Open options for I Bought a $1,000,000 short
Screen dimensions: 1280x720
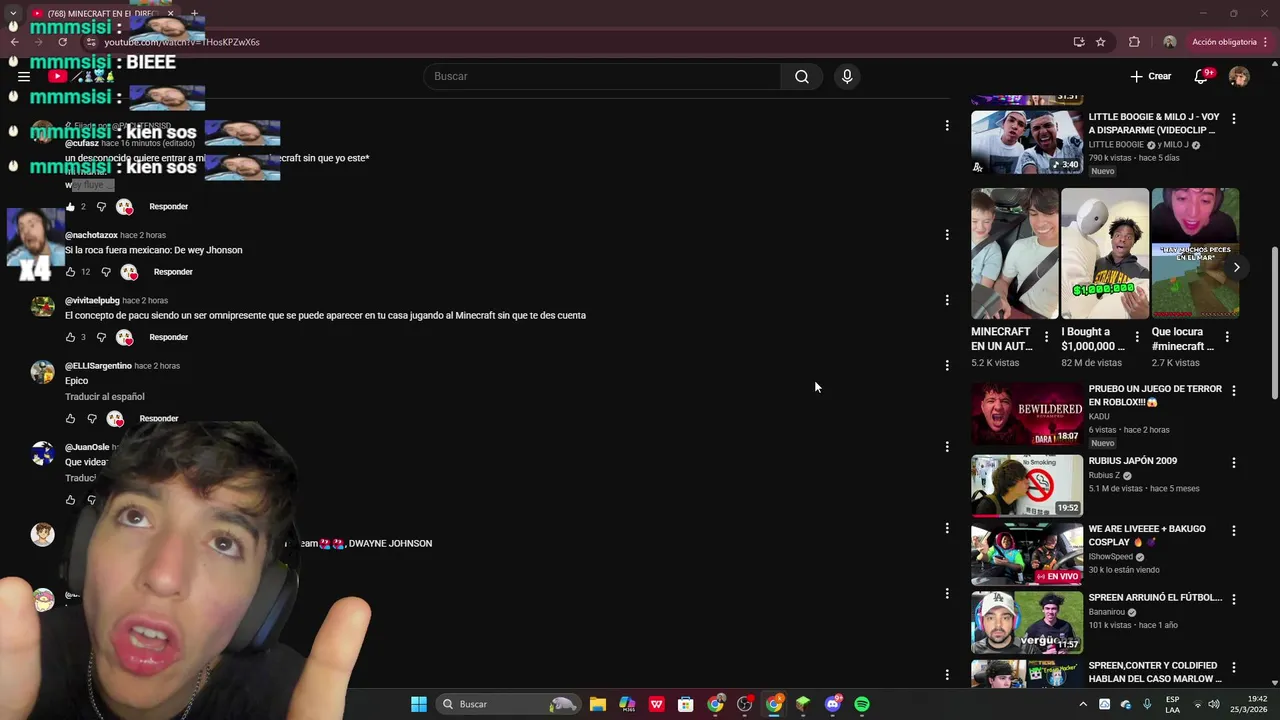tap(1137, 337)
